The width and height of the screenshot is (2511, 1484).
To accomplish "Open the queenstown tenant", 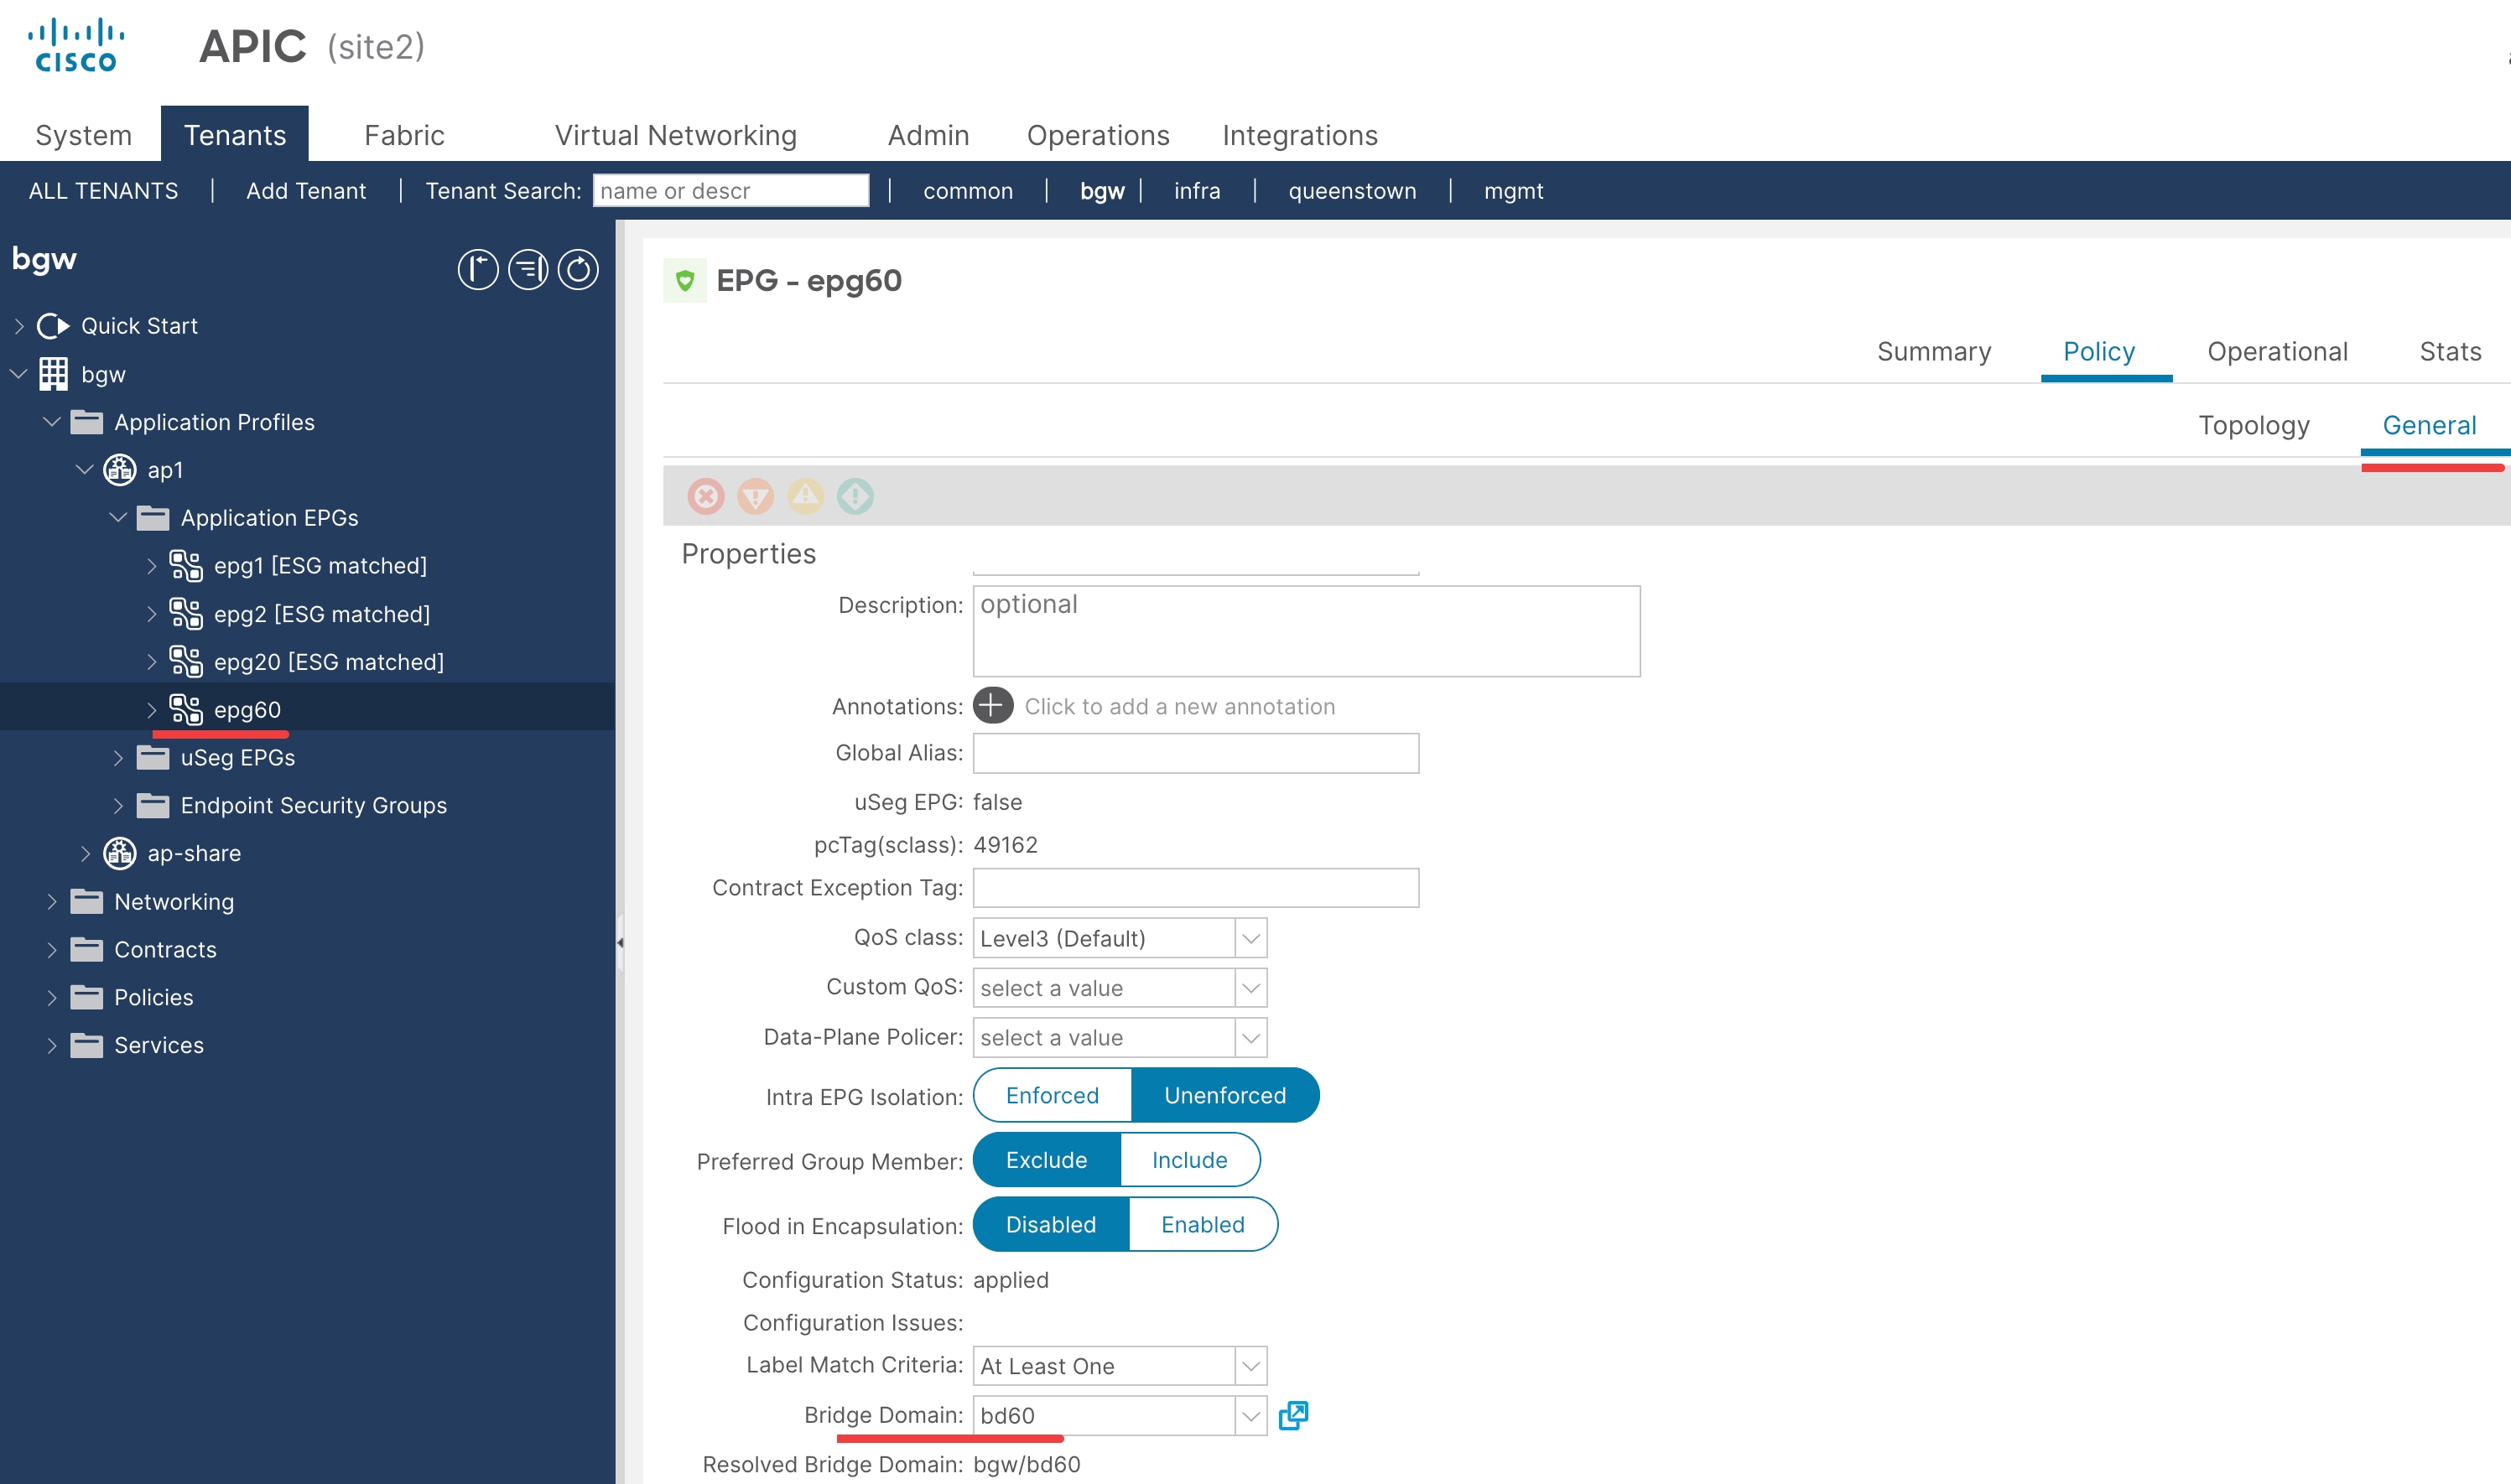I will 1352,191.
